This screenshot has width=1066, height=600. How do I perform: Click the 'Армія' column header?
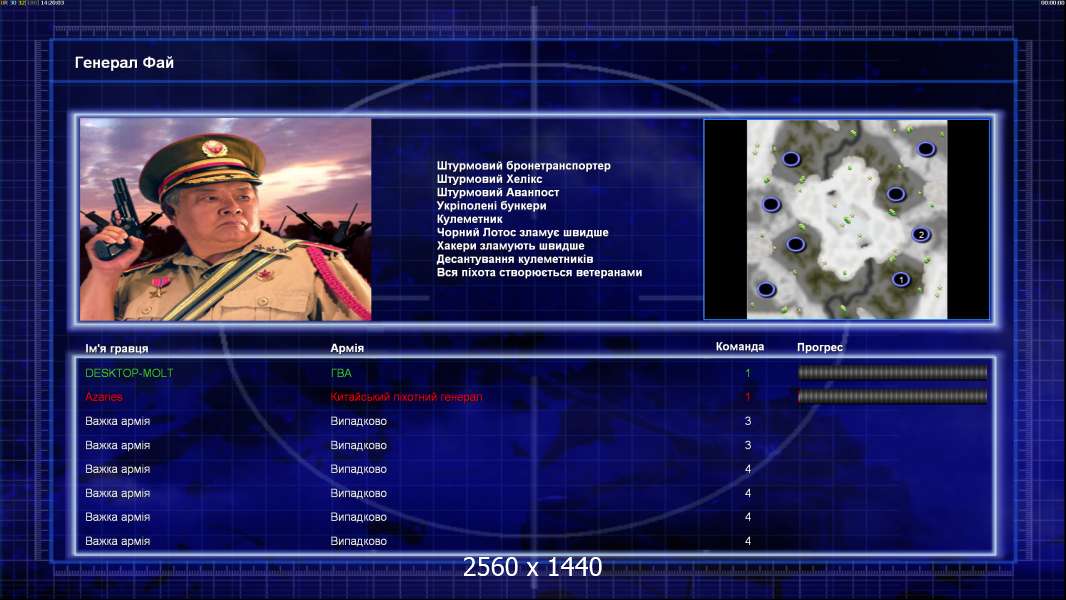(347, 348)
